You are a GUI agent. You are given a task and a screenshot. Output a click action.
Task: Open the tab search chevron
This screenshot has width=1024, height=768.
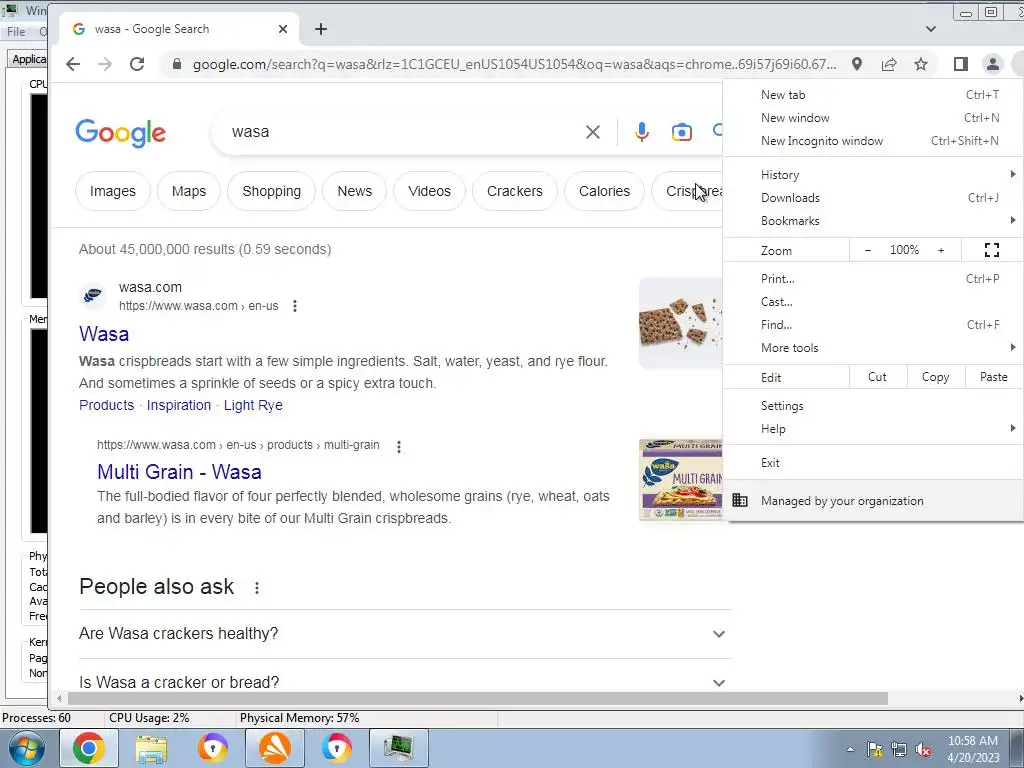coord(931,29)
